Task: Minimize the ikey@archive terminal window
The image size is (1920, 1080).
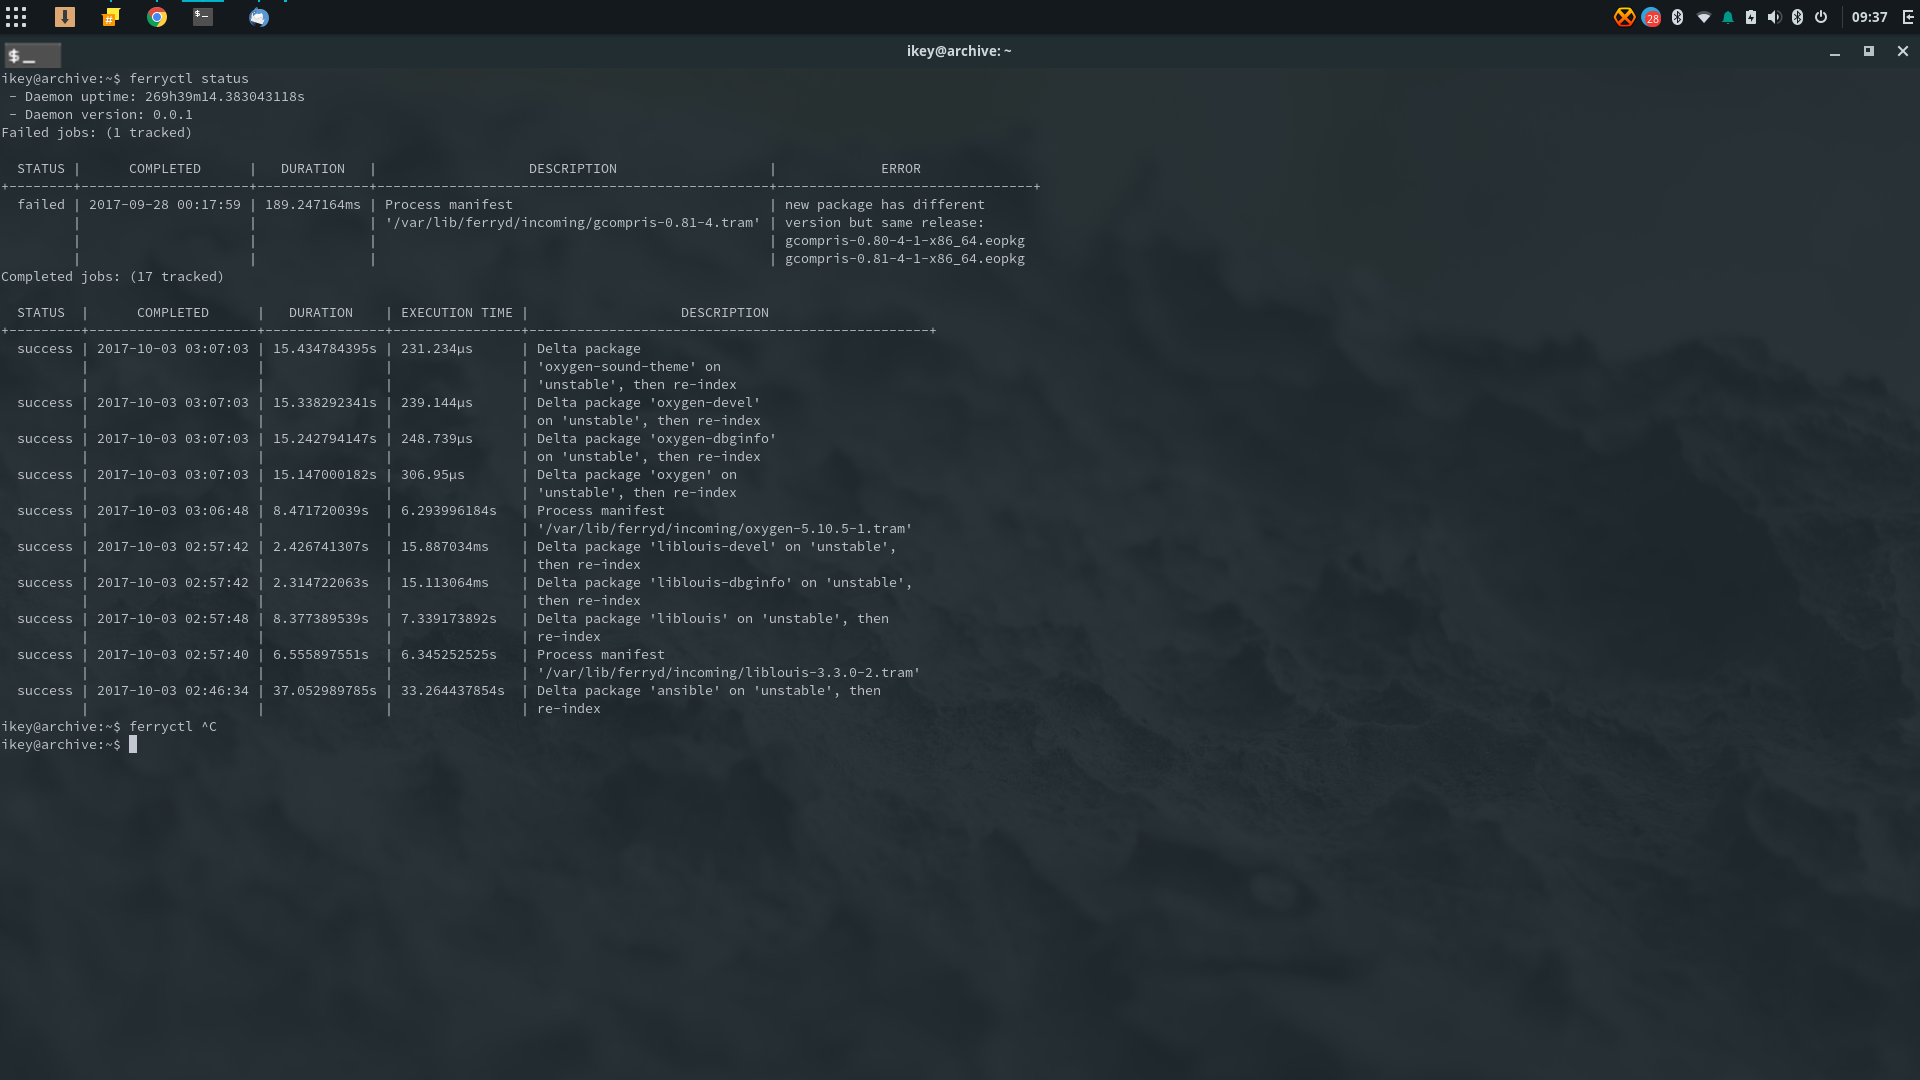Action: 1835,52
